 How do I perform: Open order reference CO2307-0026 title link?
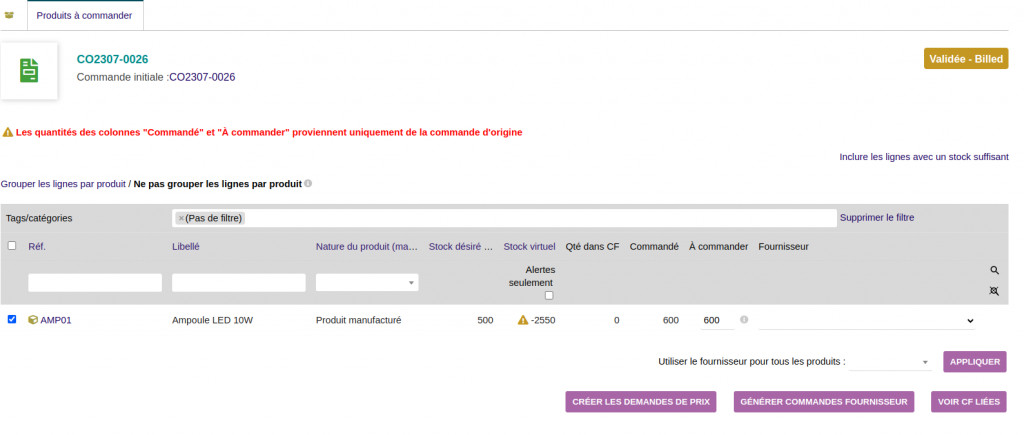tap(112, 59)
